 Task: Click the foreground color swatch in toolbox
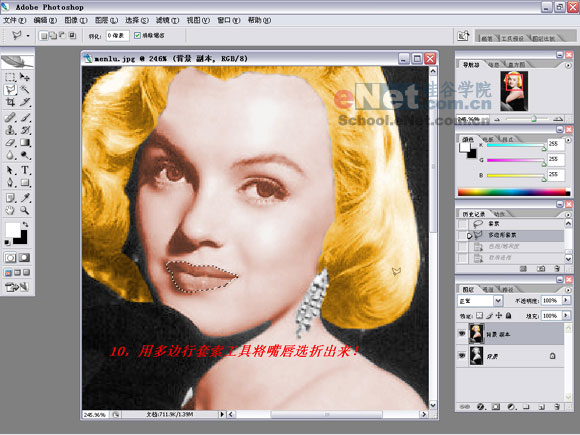pyautogui.click(x=13, y=230)
